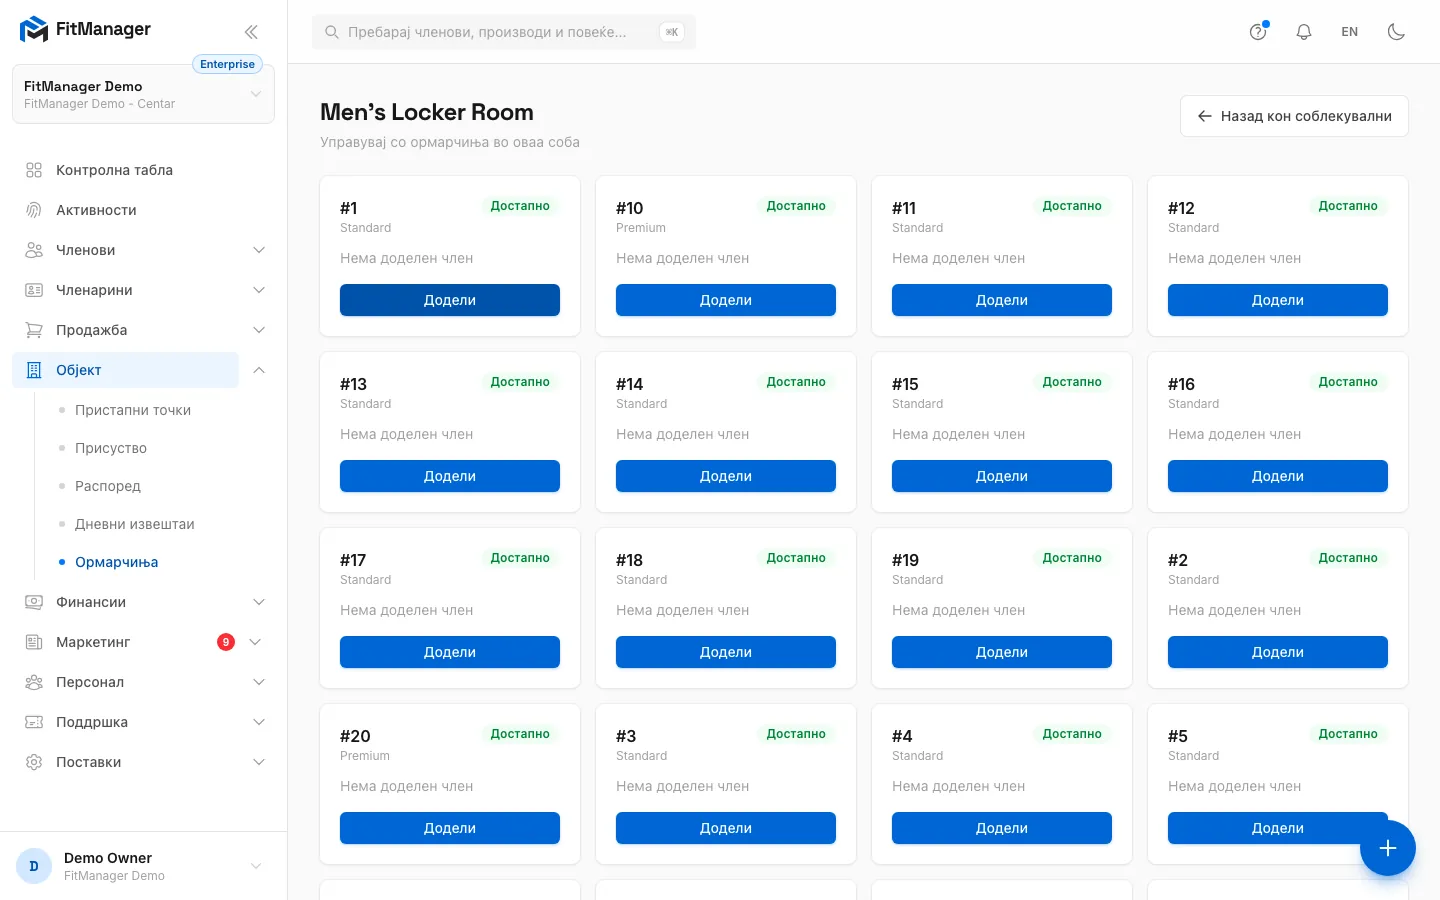Image resolution: width=1440 pixels, height=900 pixels.
Task: Click the Demo Owner avatar
Action: pos(34,866)
